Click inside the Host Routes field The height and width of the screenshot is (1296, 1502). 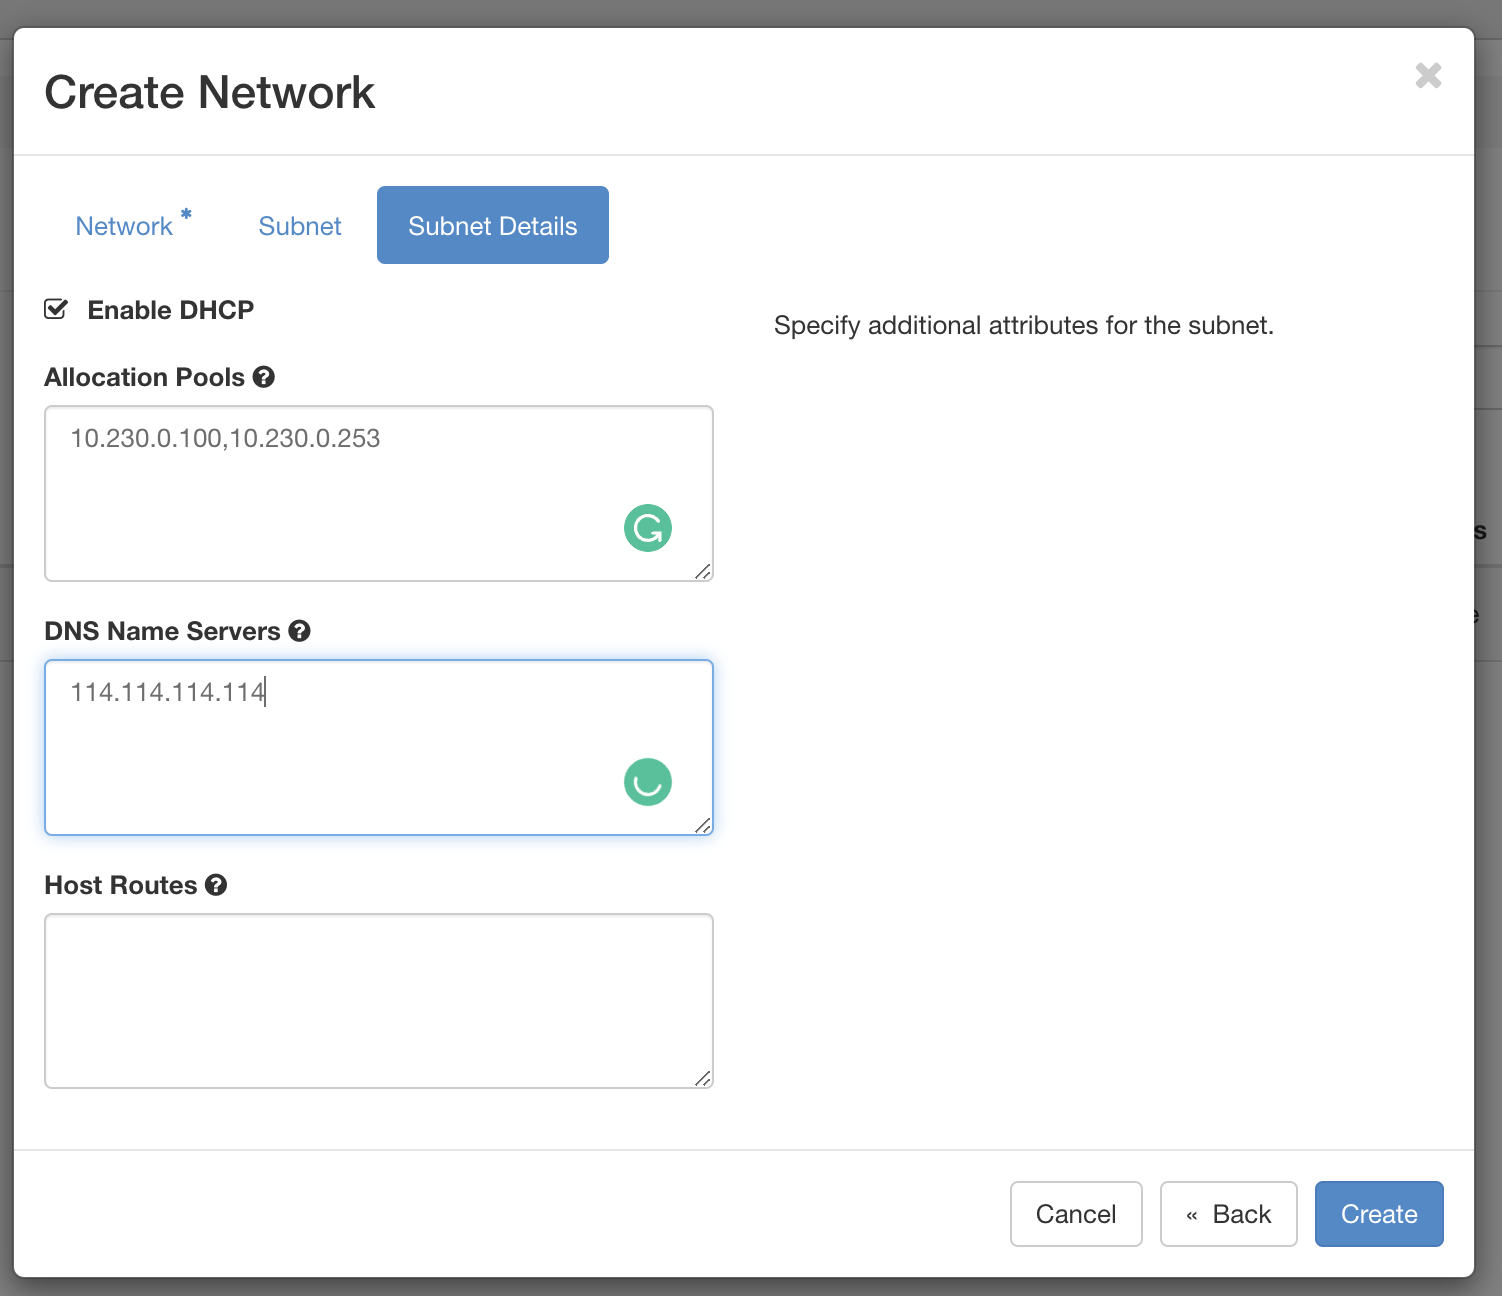point(378,1000)
